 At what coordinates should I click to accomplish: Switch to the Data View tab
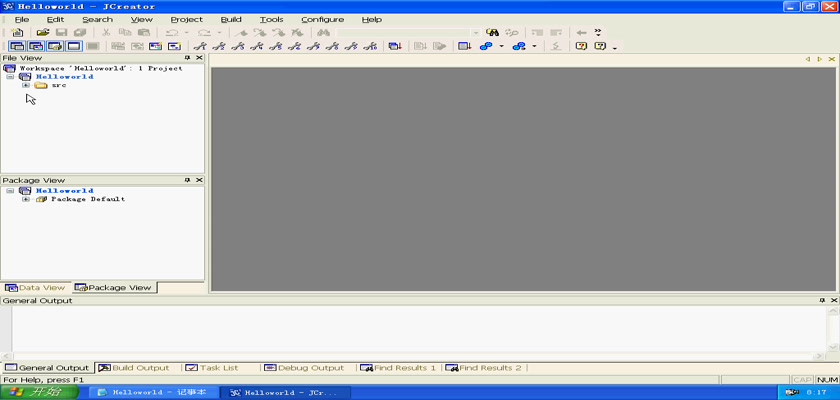35,288
